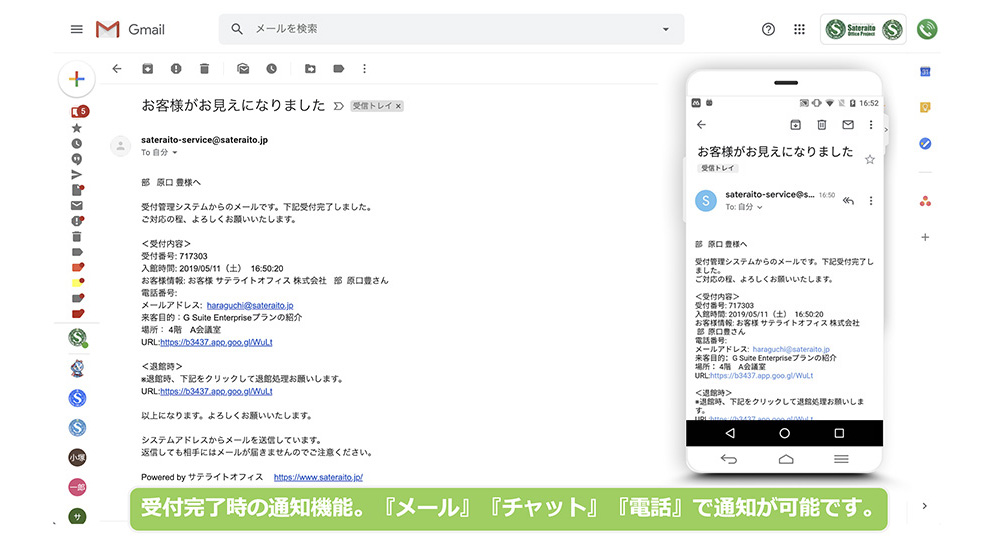The height and width of the screenshot is (543, 1000).
Task: Remove the 受信トレイ label via x
Action: click(399, 106)
